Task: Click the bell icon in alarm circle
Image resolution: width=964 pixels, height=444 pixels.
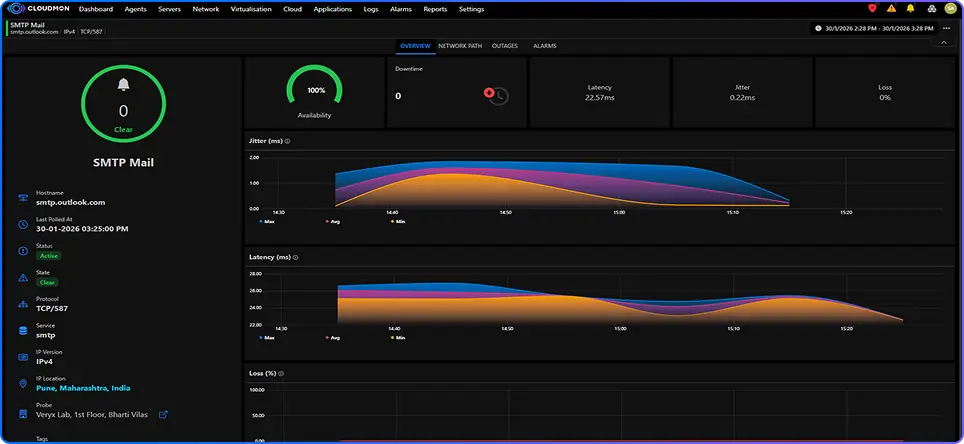Action: (x=124, y=84)
